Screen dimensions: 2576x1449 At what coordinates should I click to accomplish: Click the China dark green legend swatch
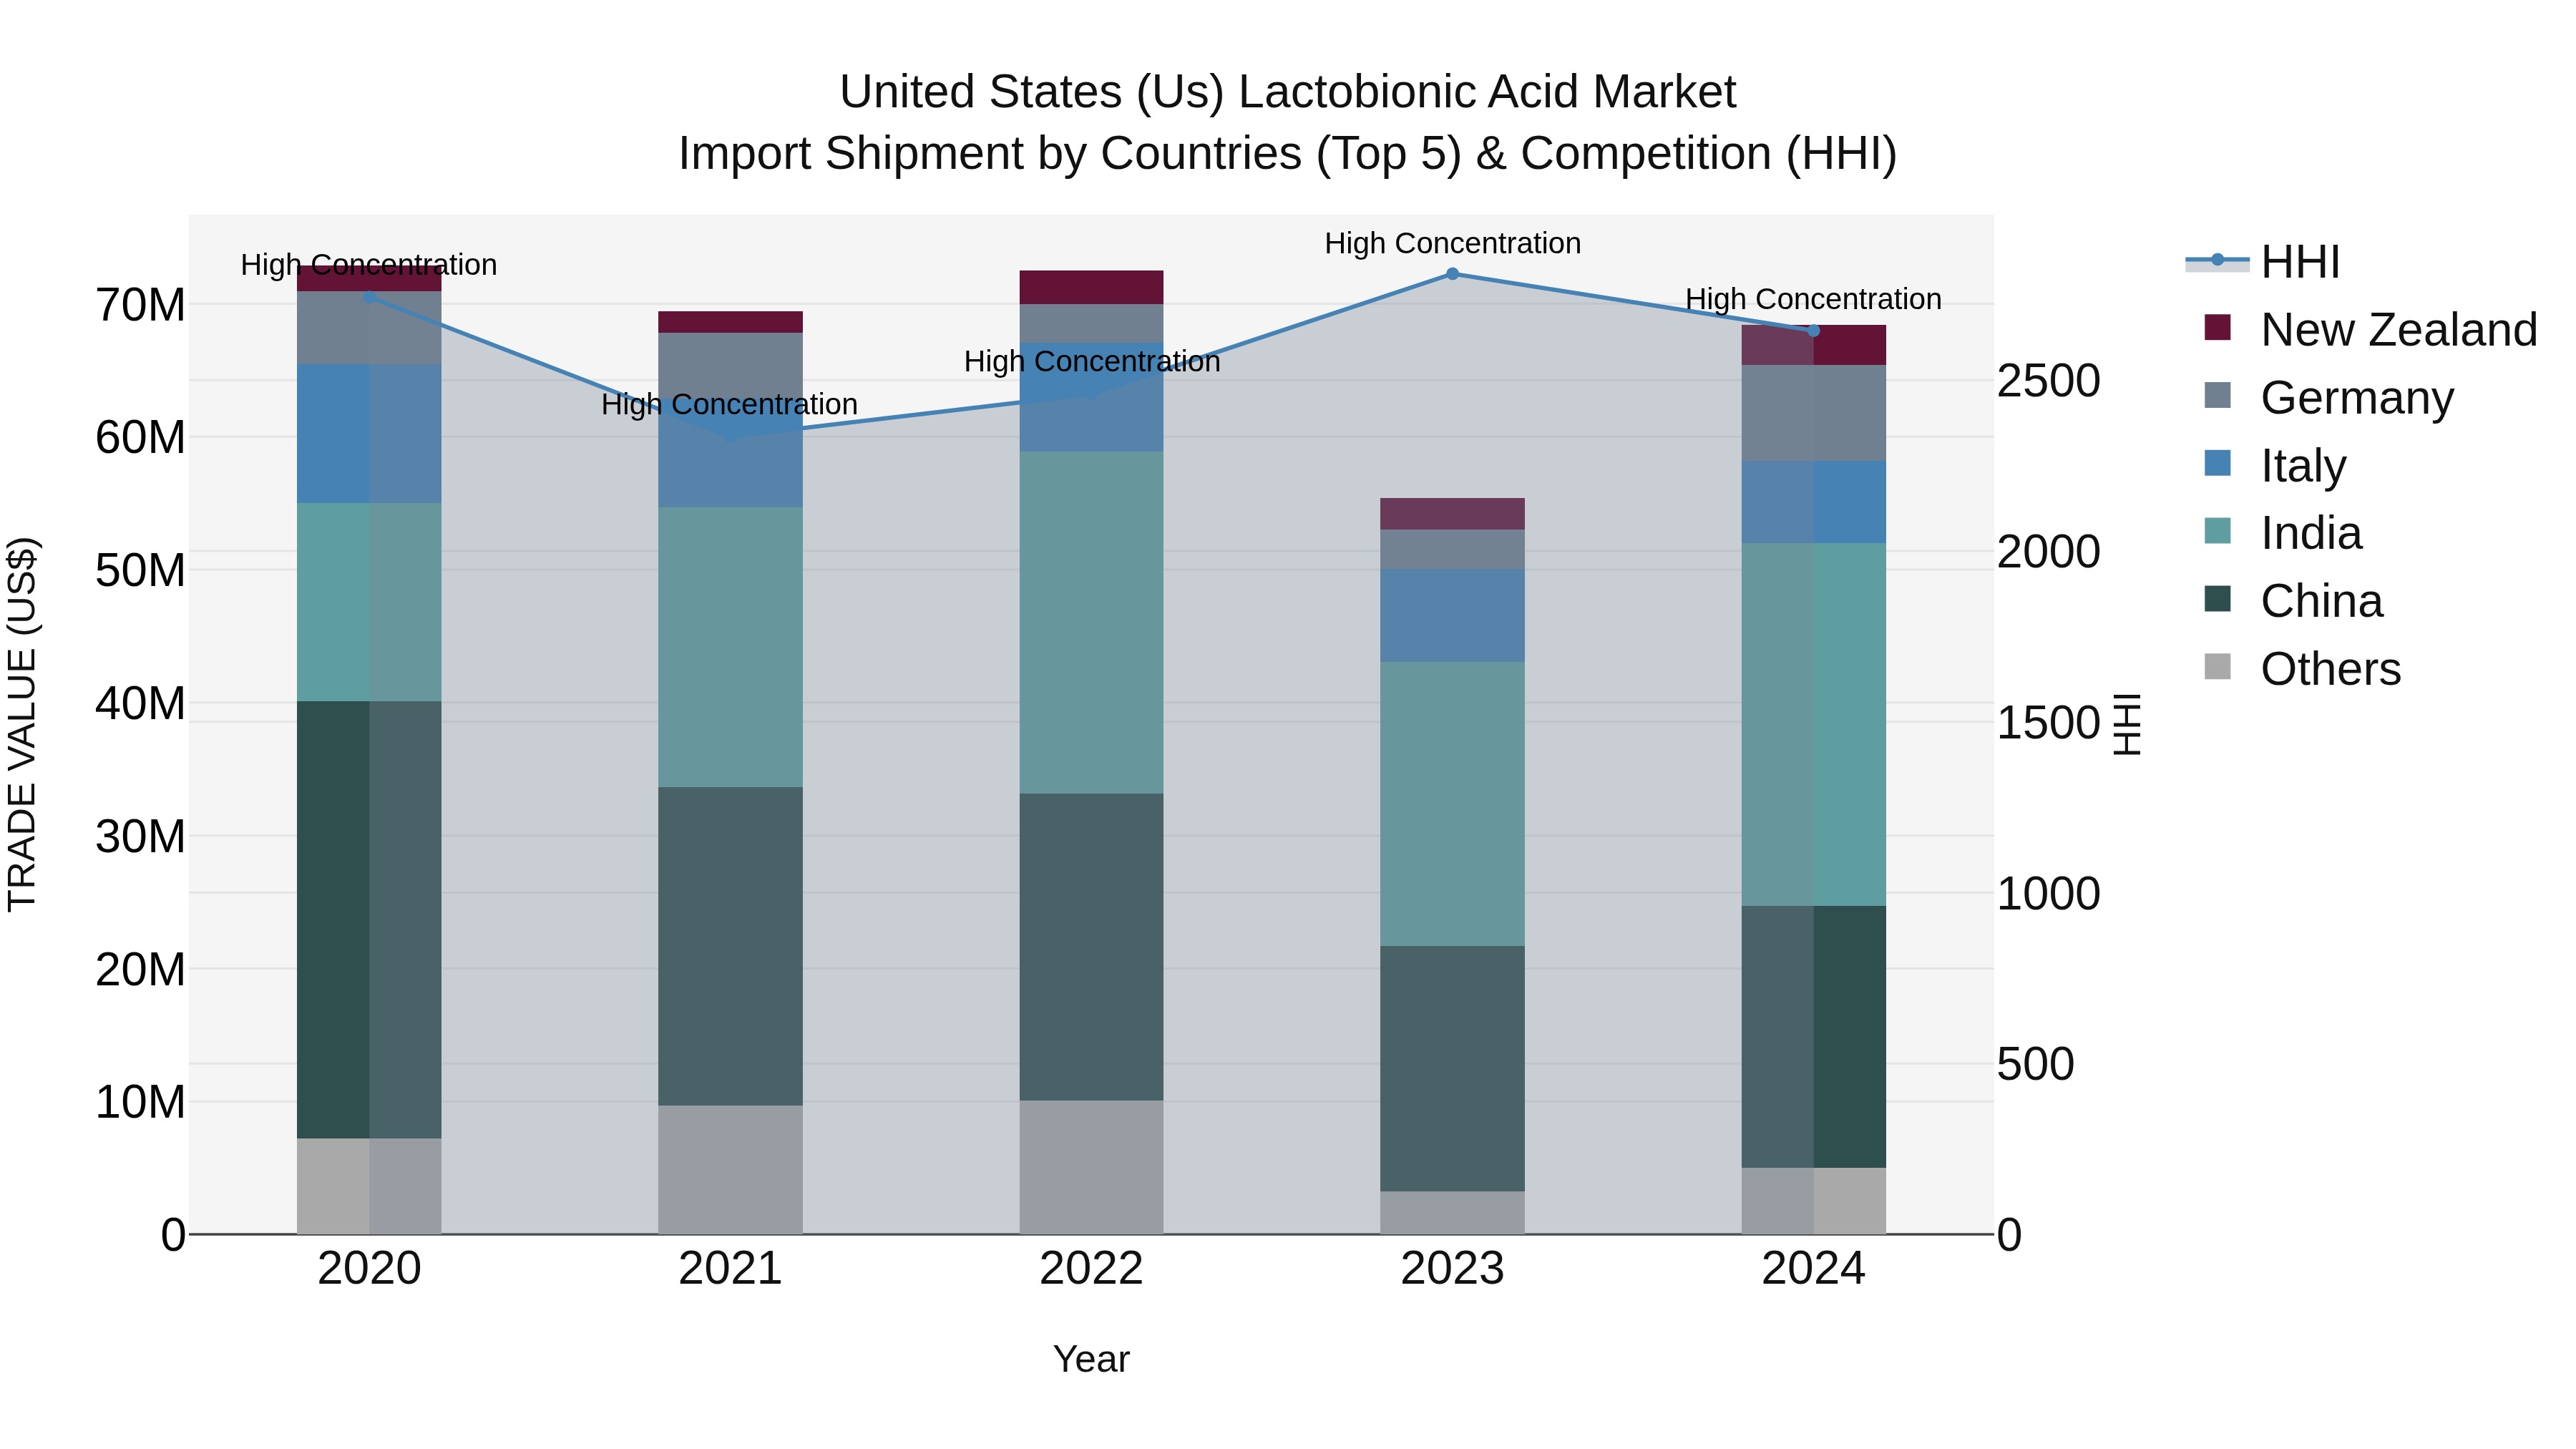pyautogui.click(x=2217, y=599)
